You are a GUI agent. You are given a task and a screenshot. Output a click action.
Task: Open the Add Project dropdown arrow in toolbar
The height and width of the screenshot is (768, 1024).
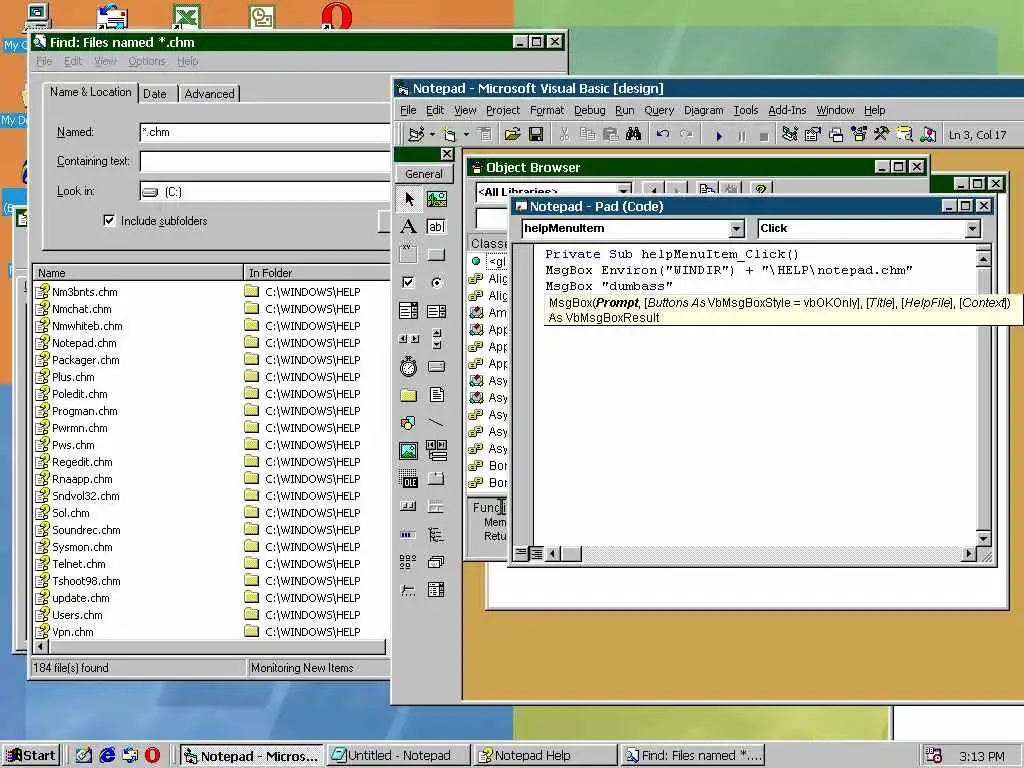(x=432, y=135)
